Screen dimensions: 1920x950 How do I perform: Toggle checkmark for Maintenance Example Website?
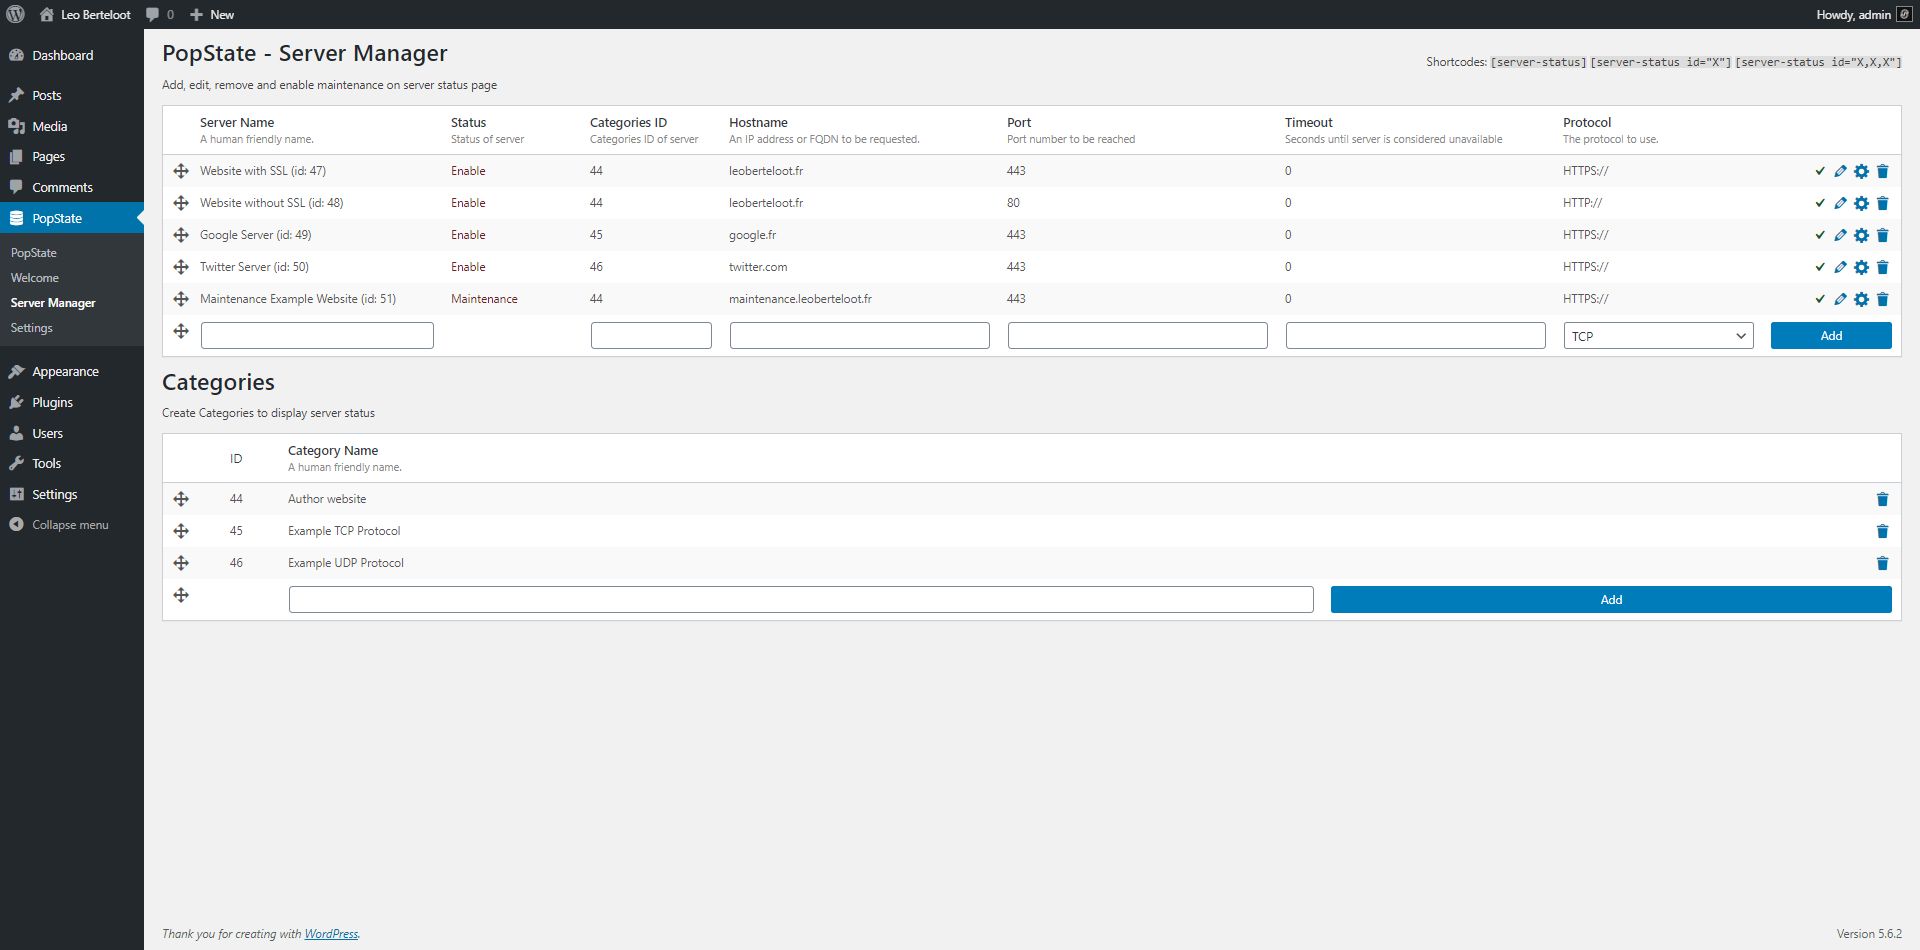point(1820,299)
